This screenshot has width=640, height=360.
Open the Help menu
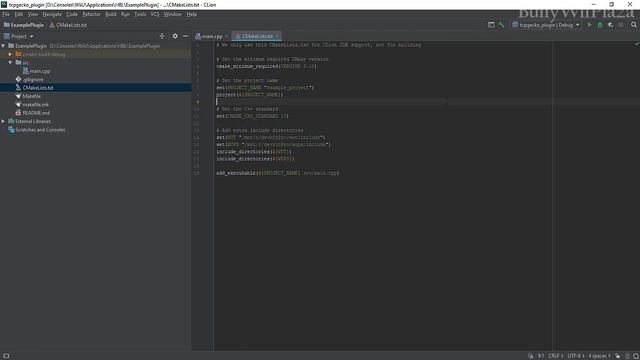[191, 14]
